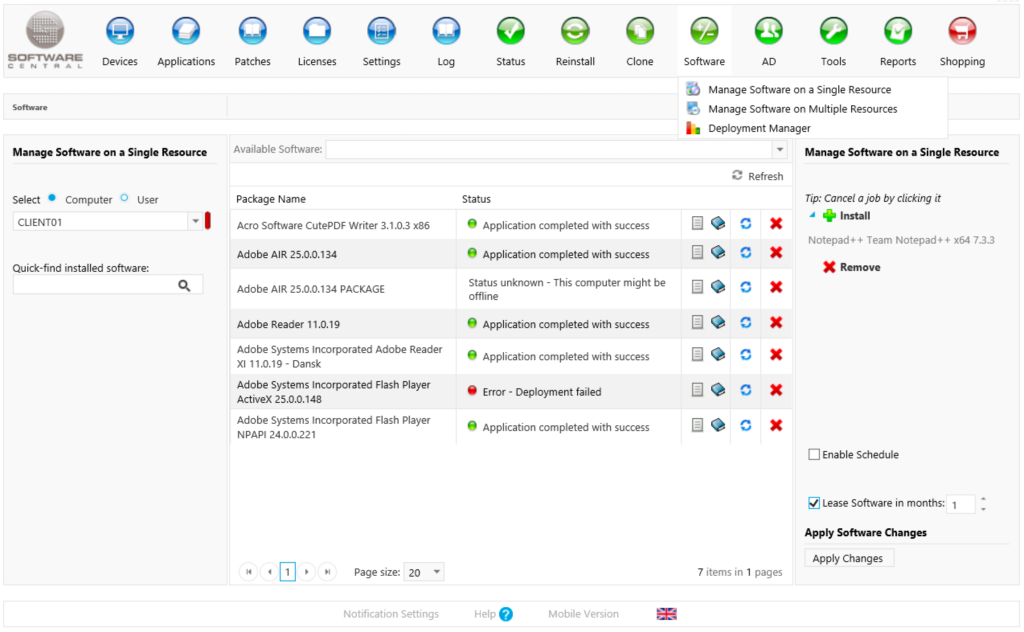1024x632 pixels.
Task: Sort by Status column header
Action: click(476, 199)
